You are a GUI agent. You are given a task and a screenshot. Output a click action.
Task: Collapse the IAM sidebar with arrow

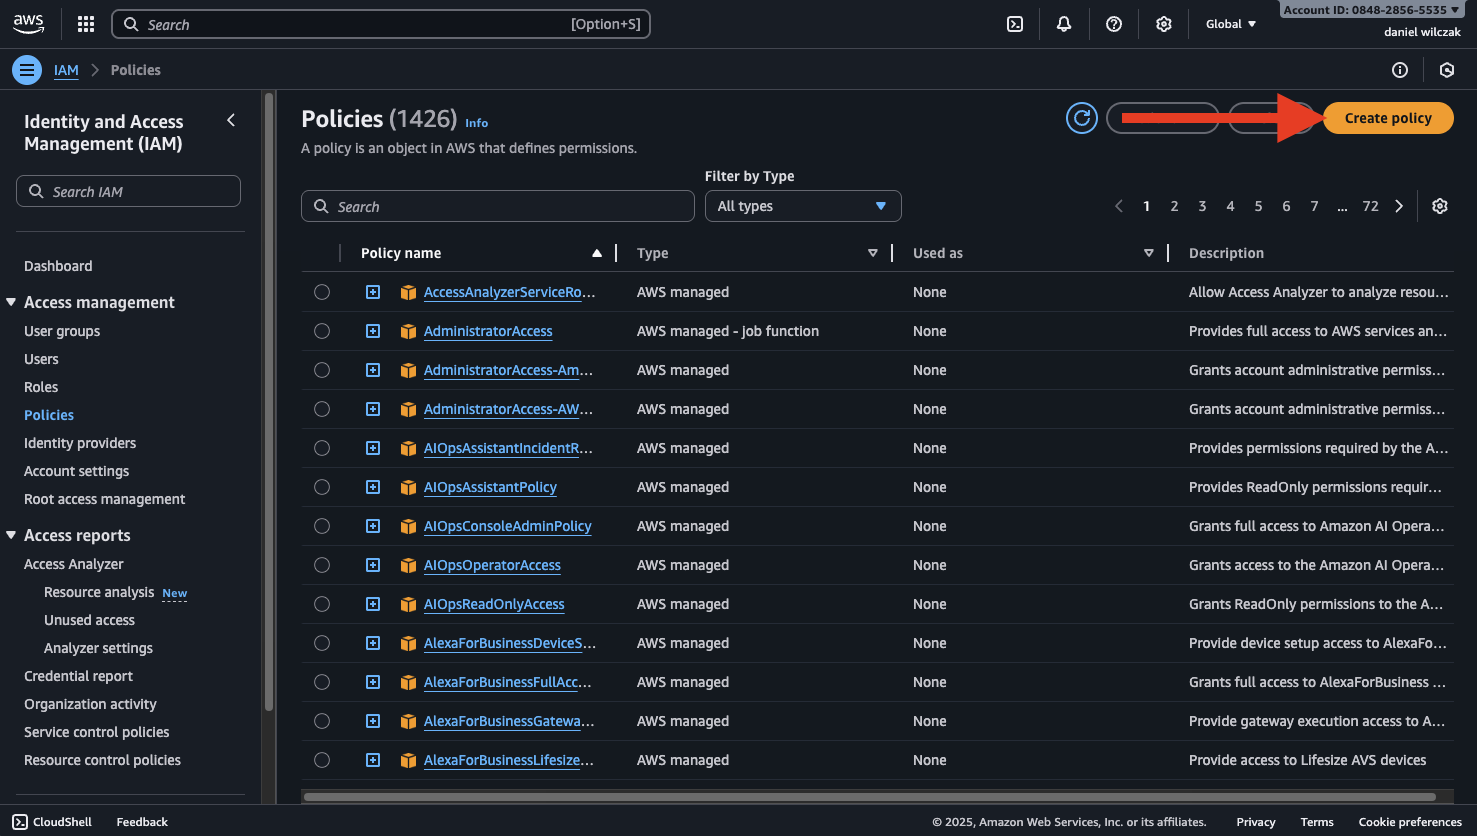pyautogui.click(x=231, y=121)
